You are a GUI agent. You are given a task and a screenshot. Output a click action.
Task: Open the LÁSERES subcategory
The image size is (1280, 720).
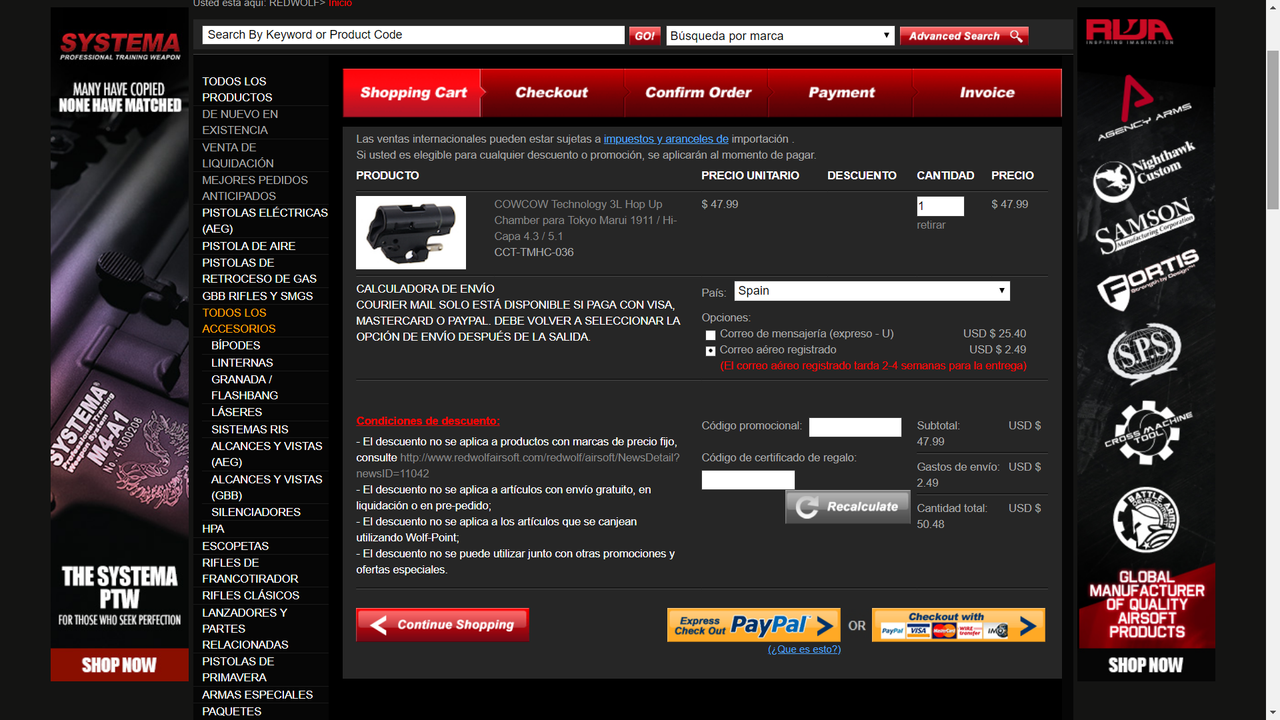(x=237, y=412)
